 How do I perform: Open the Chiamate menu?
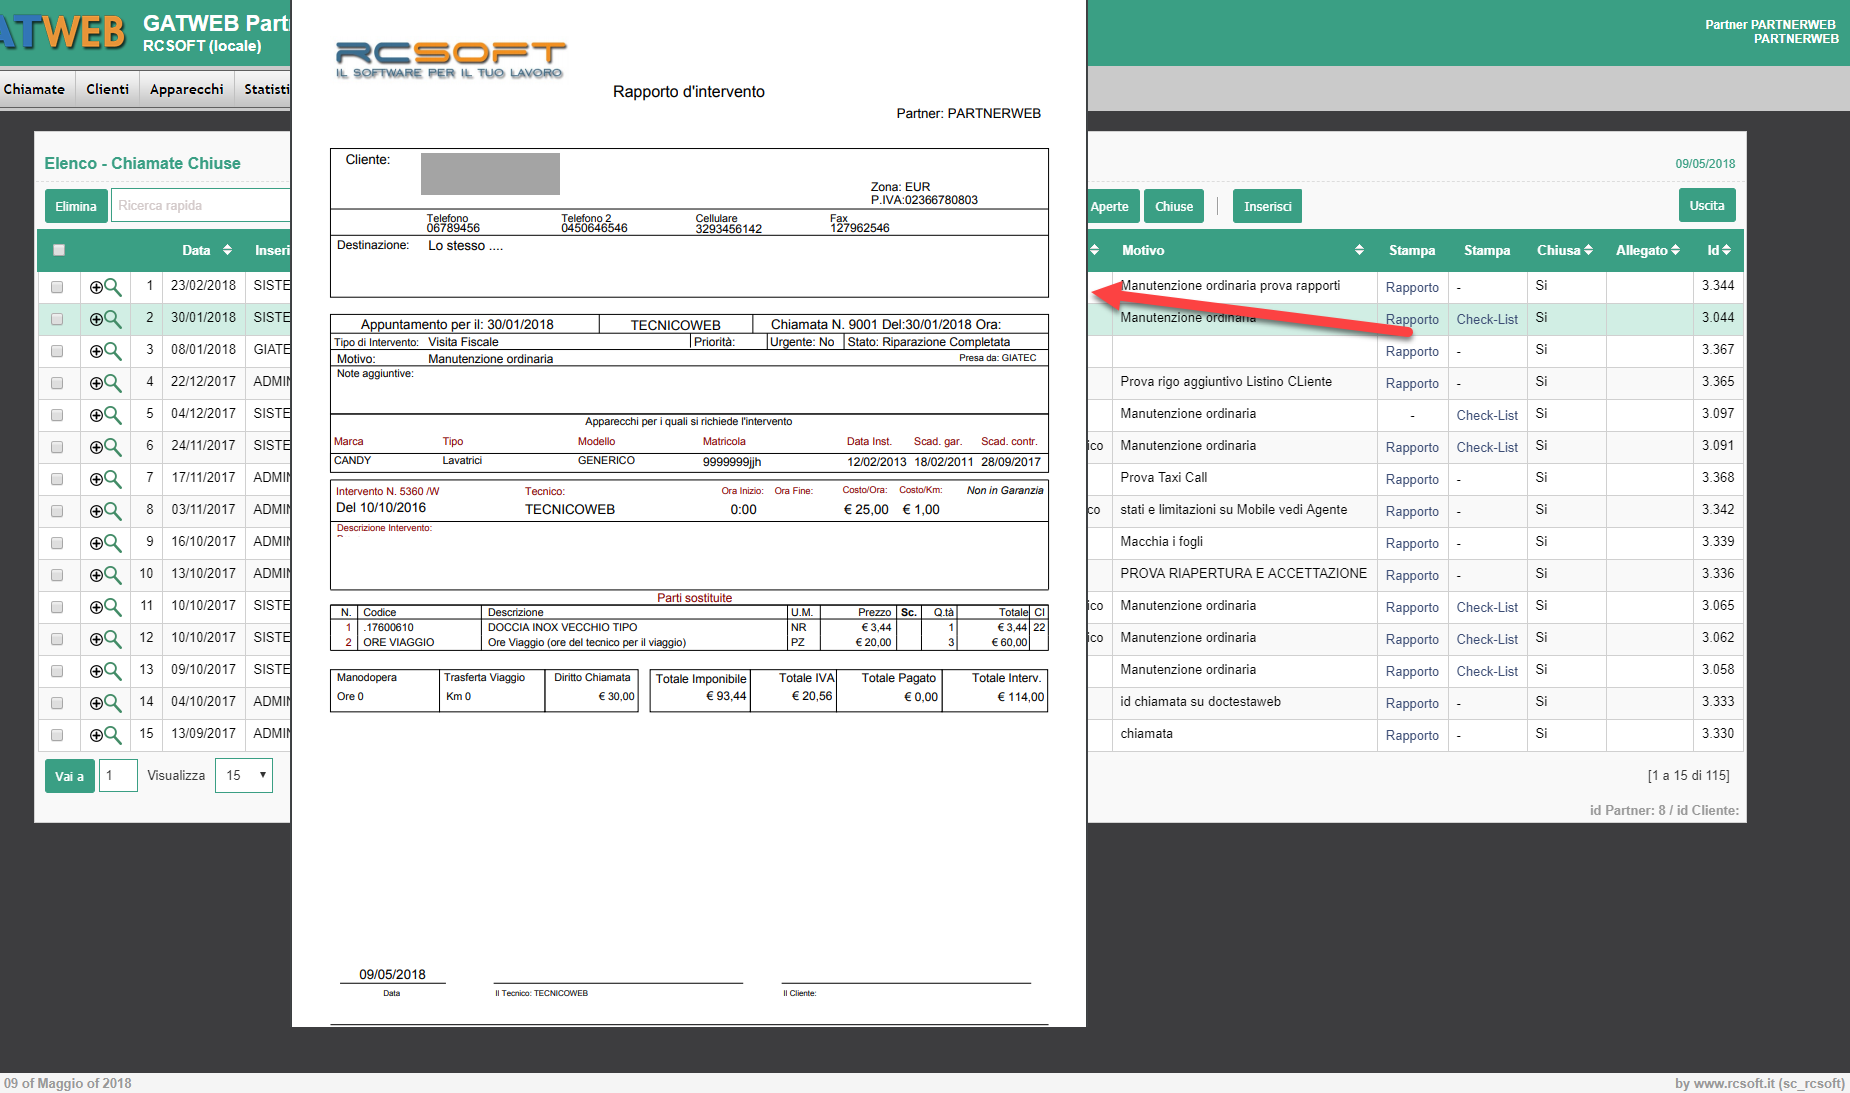click(34, 89)
